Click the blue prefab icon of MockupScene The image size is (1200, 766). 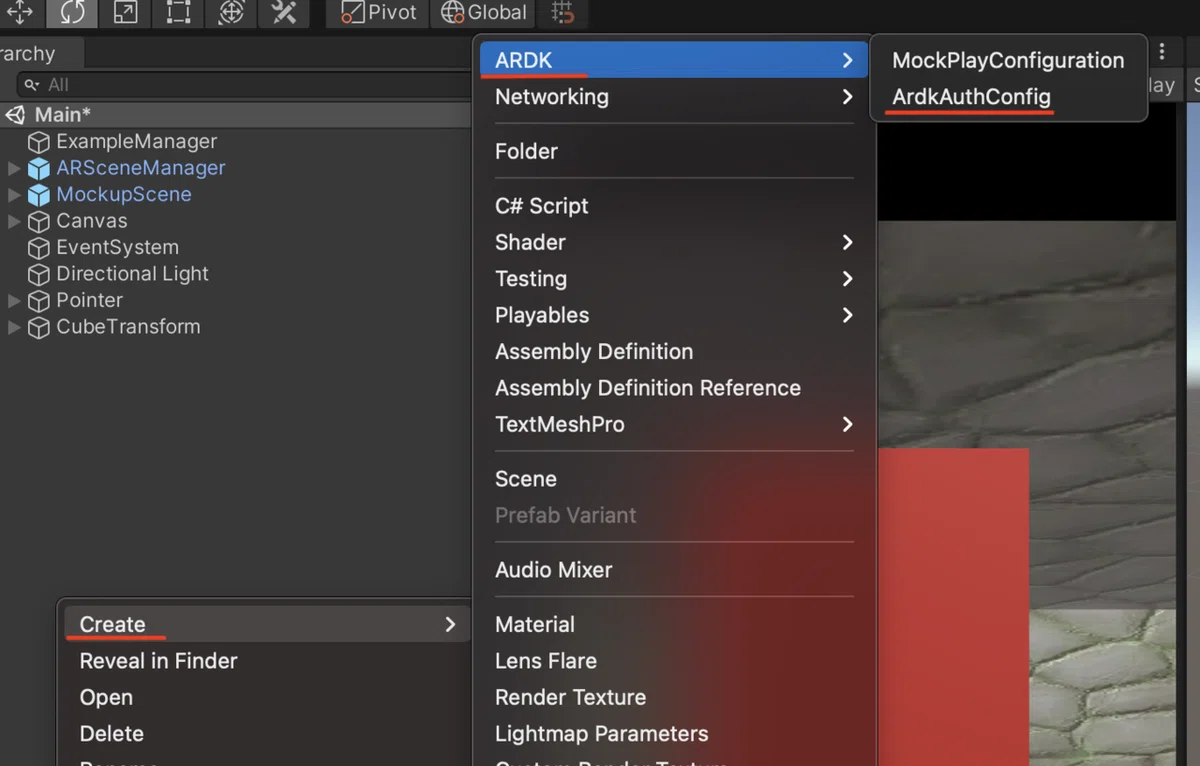tap(39, 195)
